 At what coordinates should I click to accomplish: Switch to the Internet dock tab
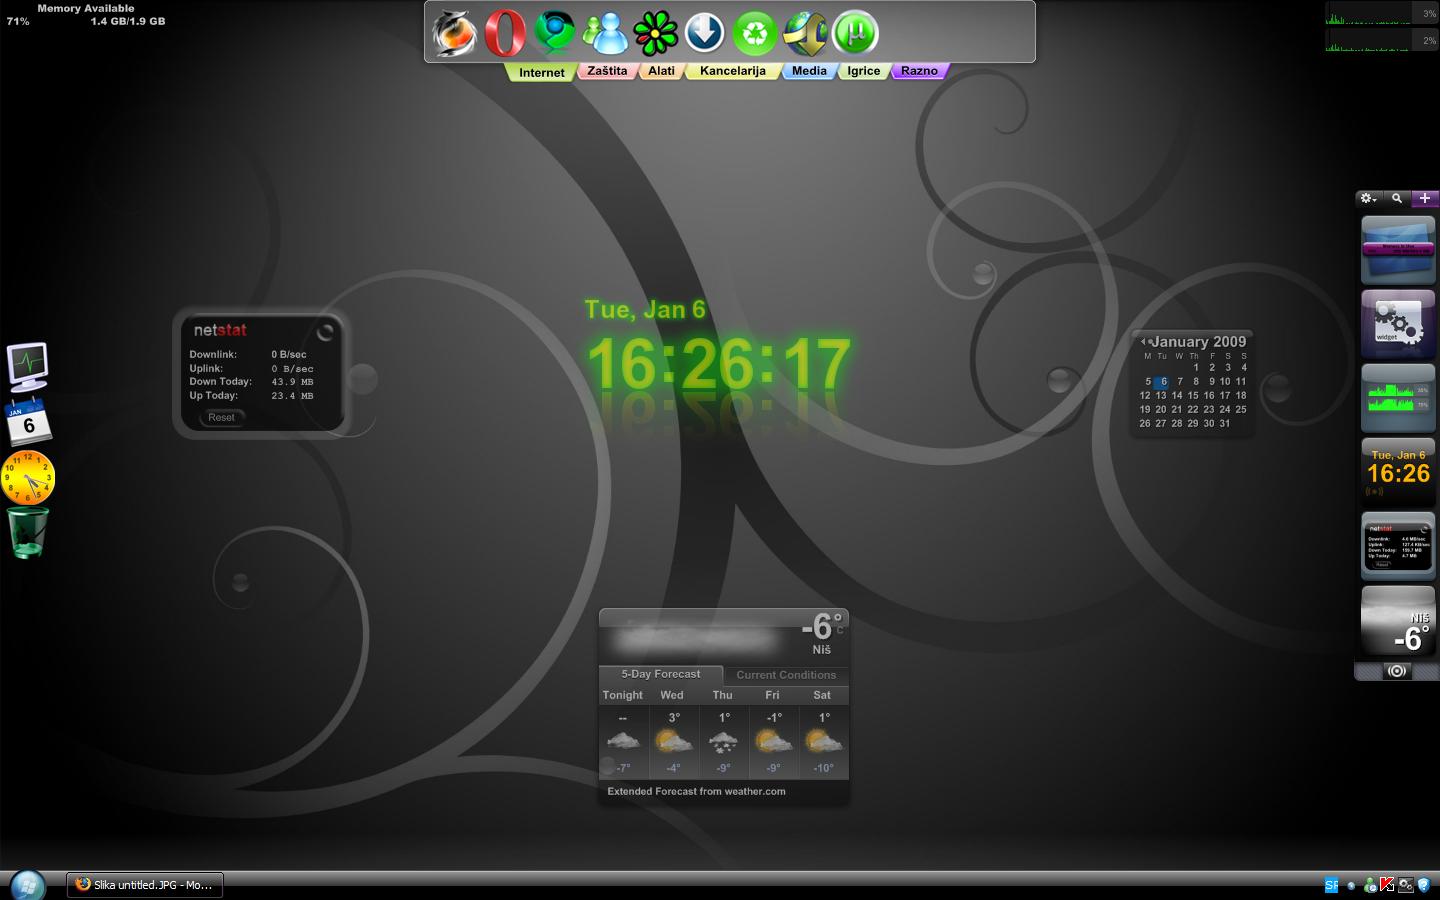tap(541, 72)
